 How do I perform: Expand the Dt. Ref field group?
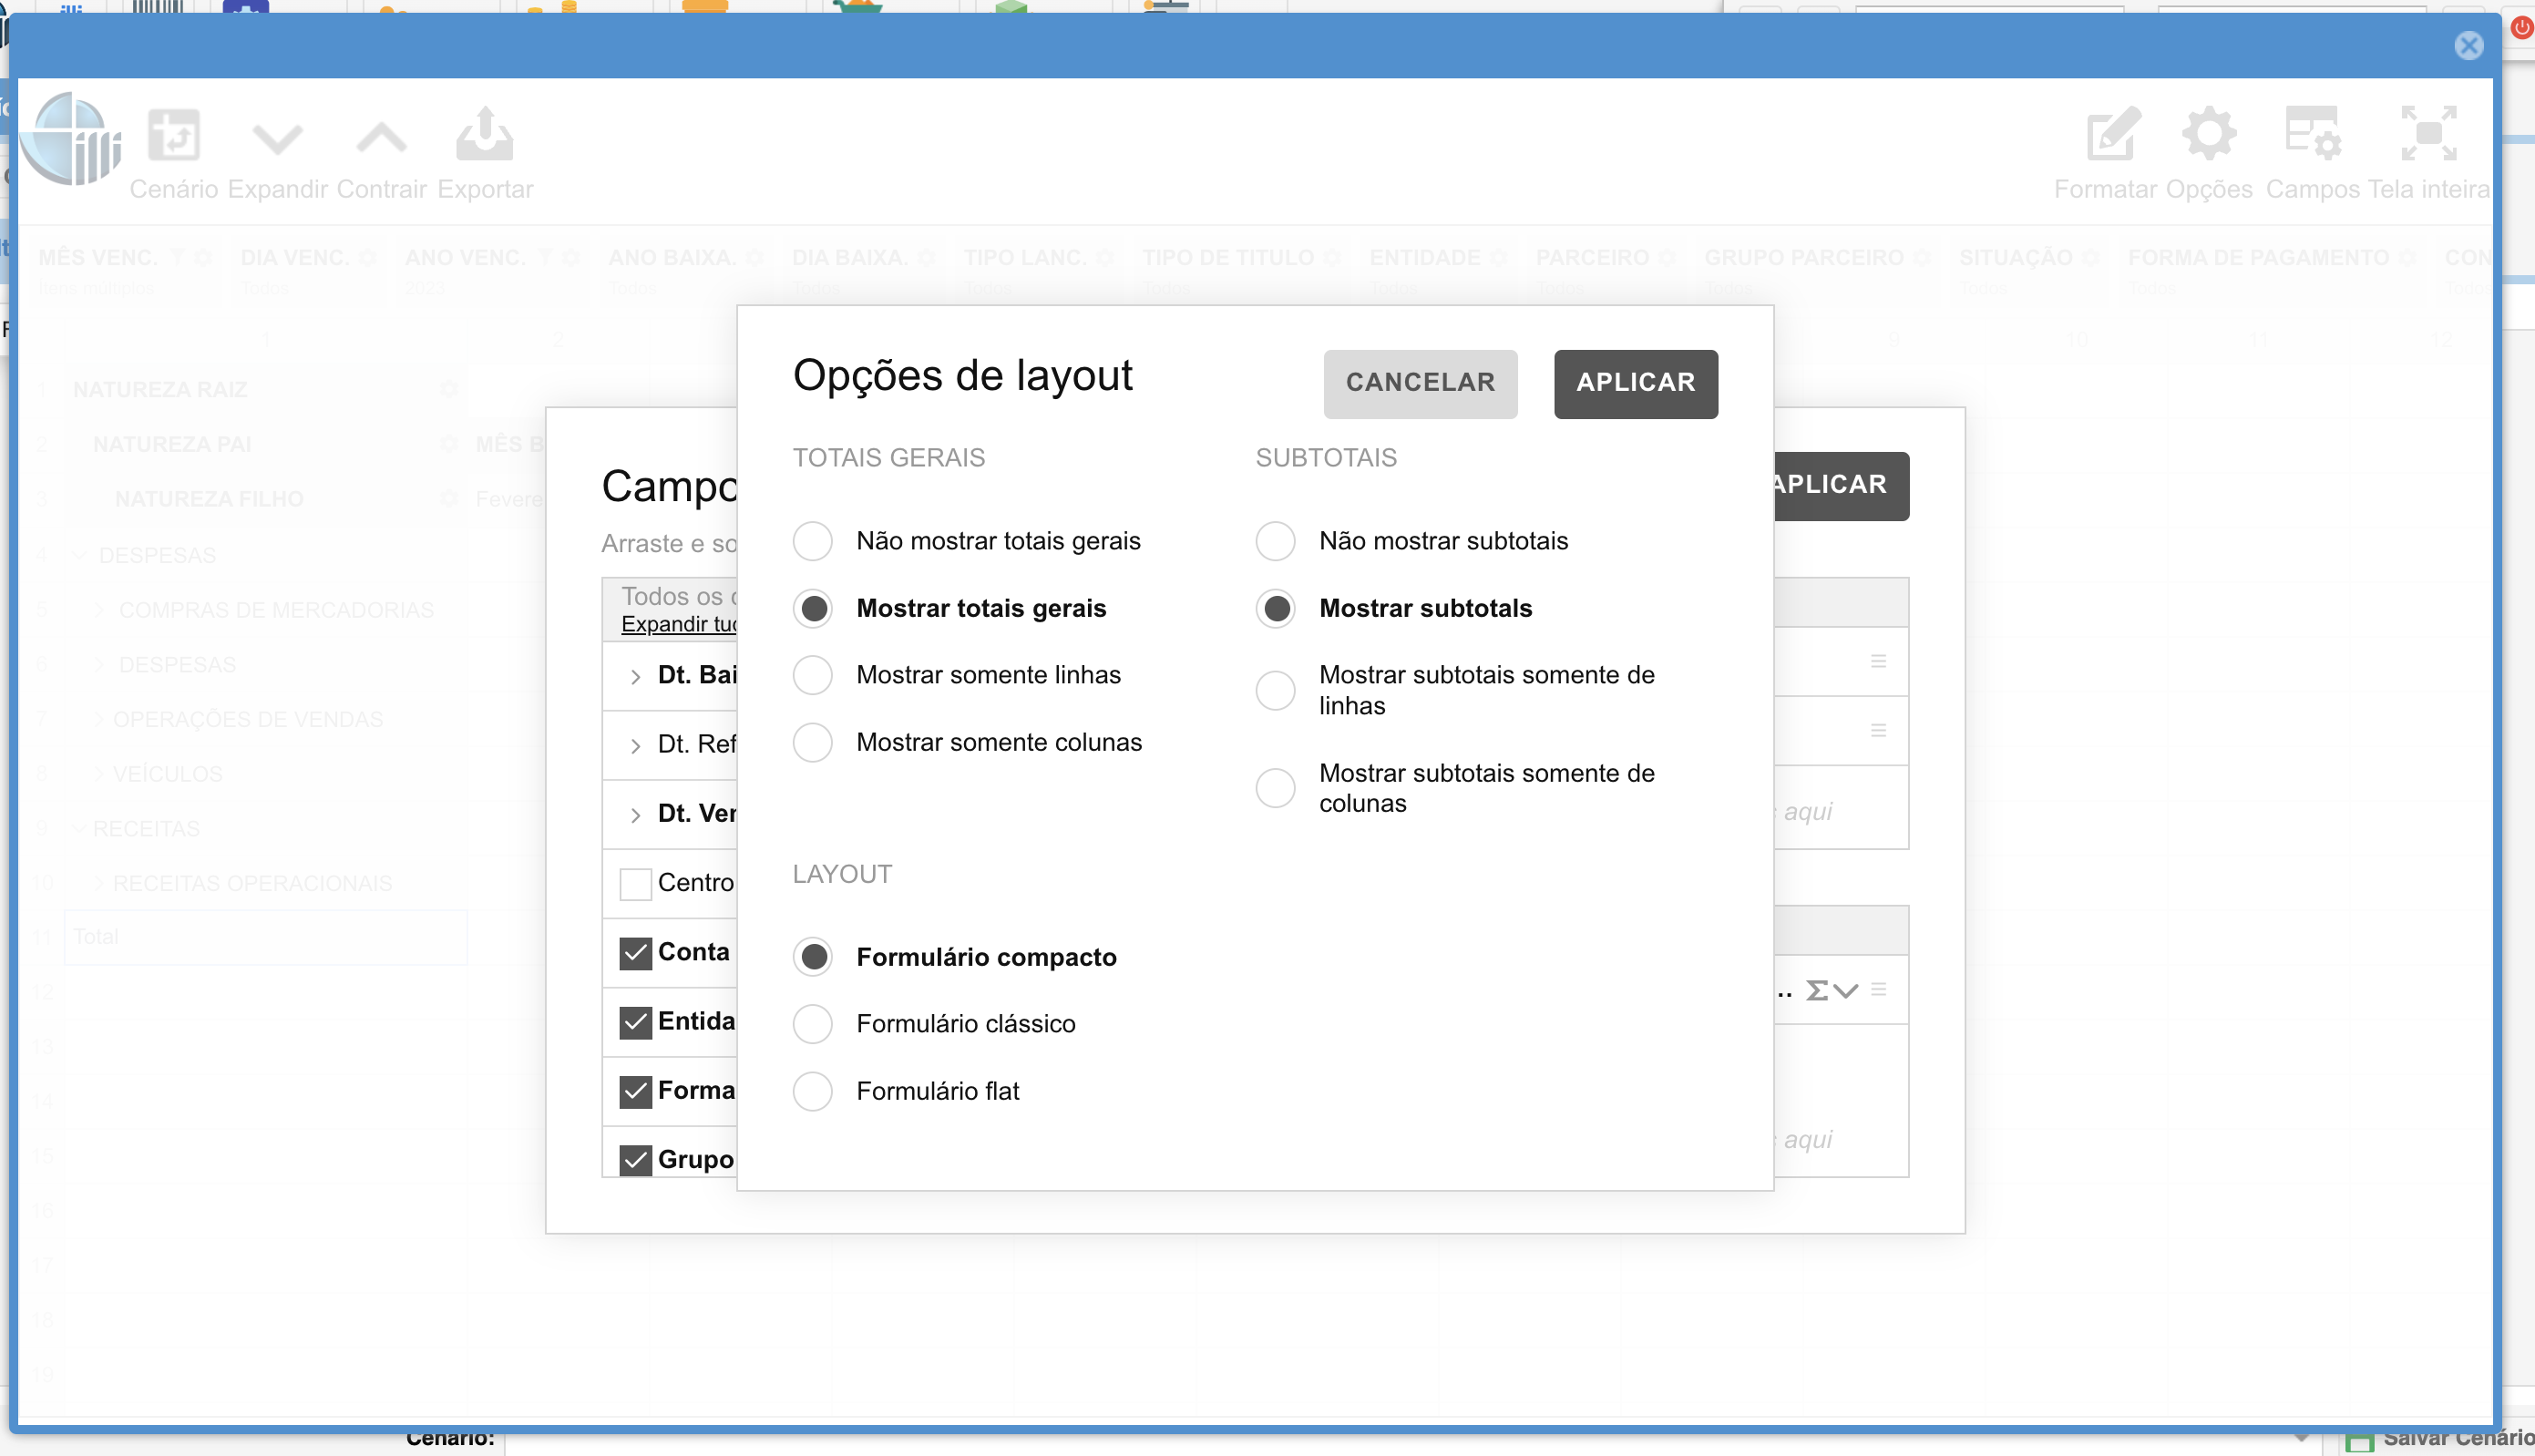tap(636, 746)
